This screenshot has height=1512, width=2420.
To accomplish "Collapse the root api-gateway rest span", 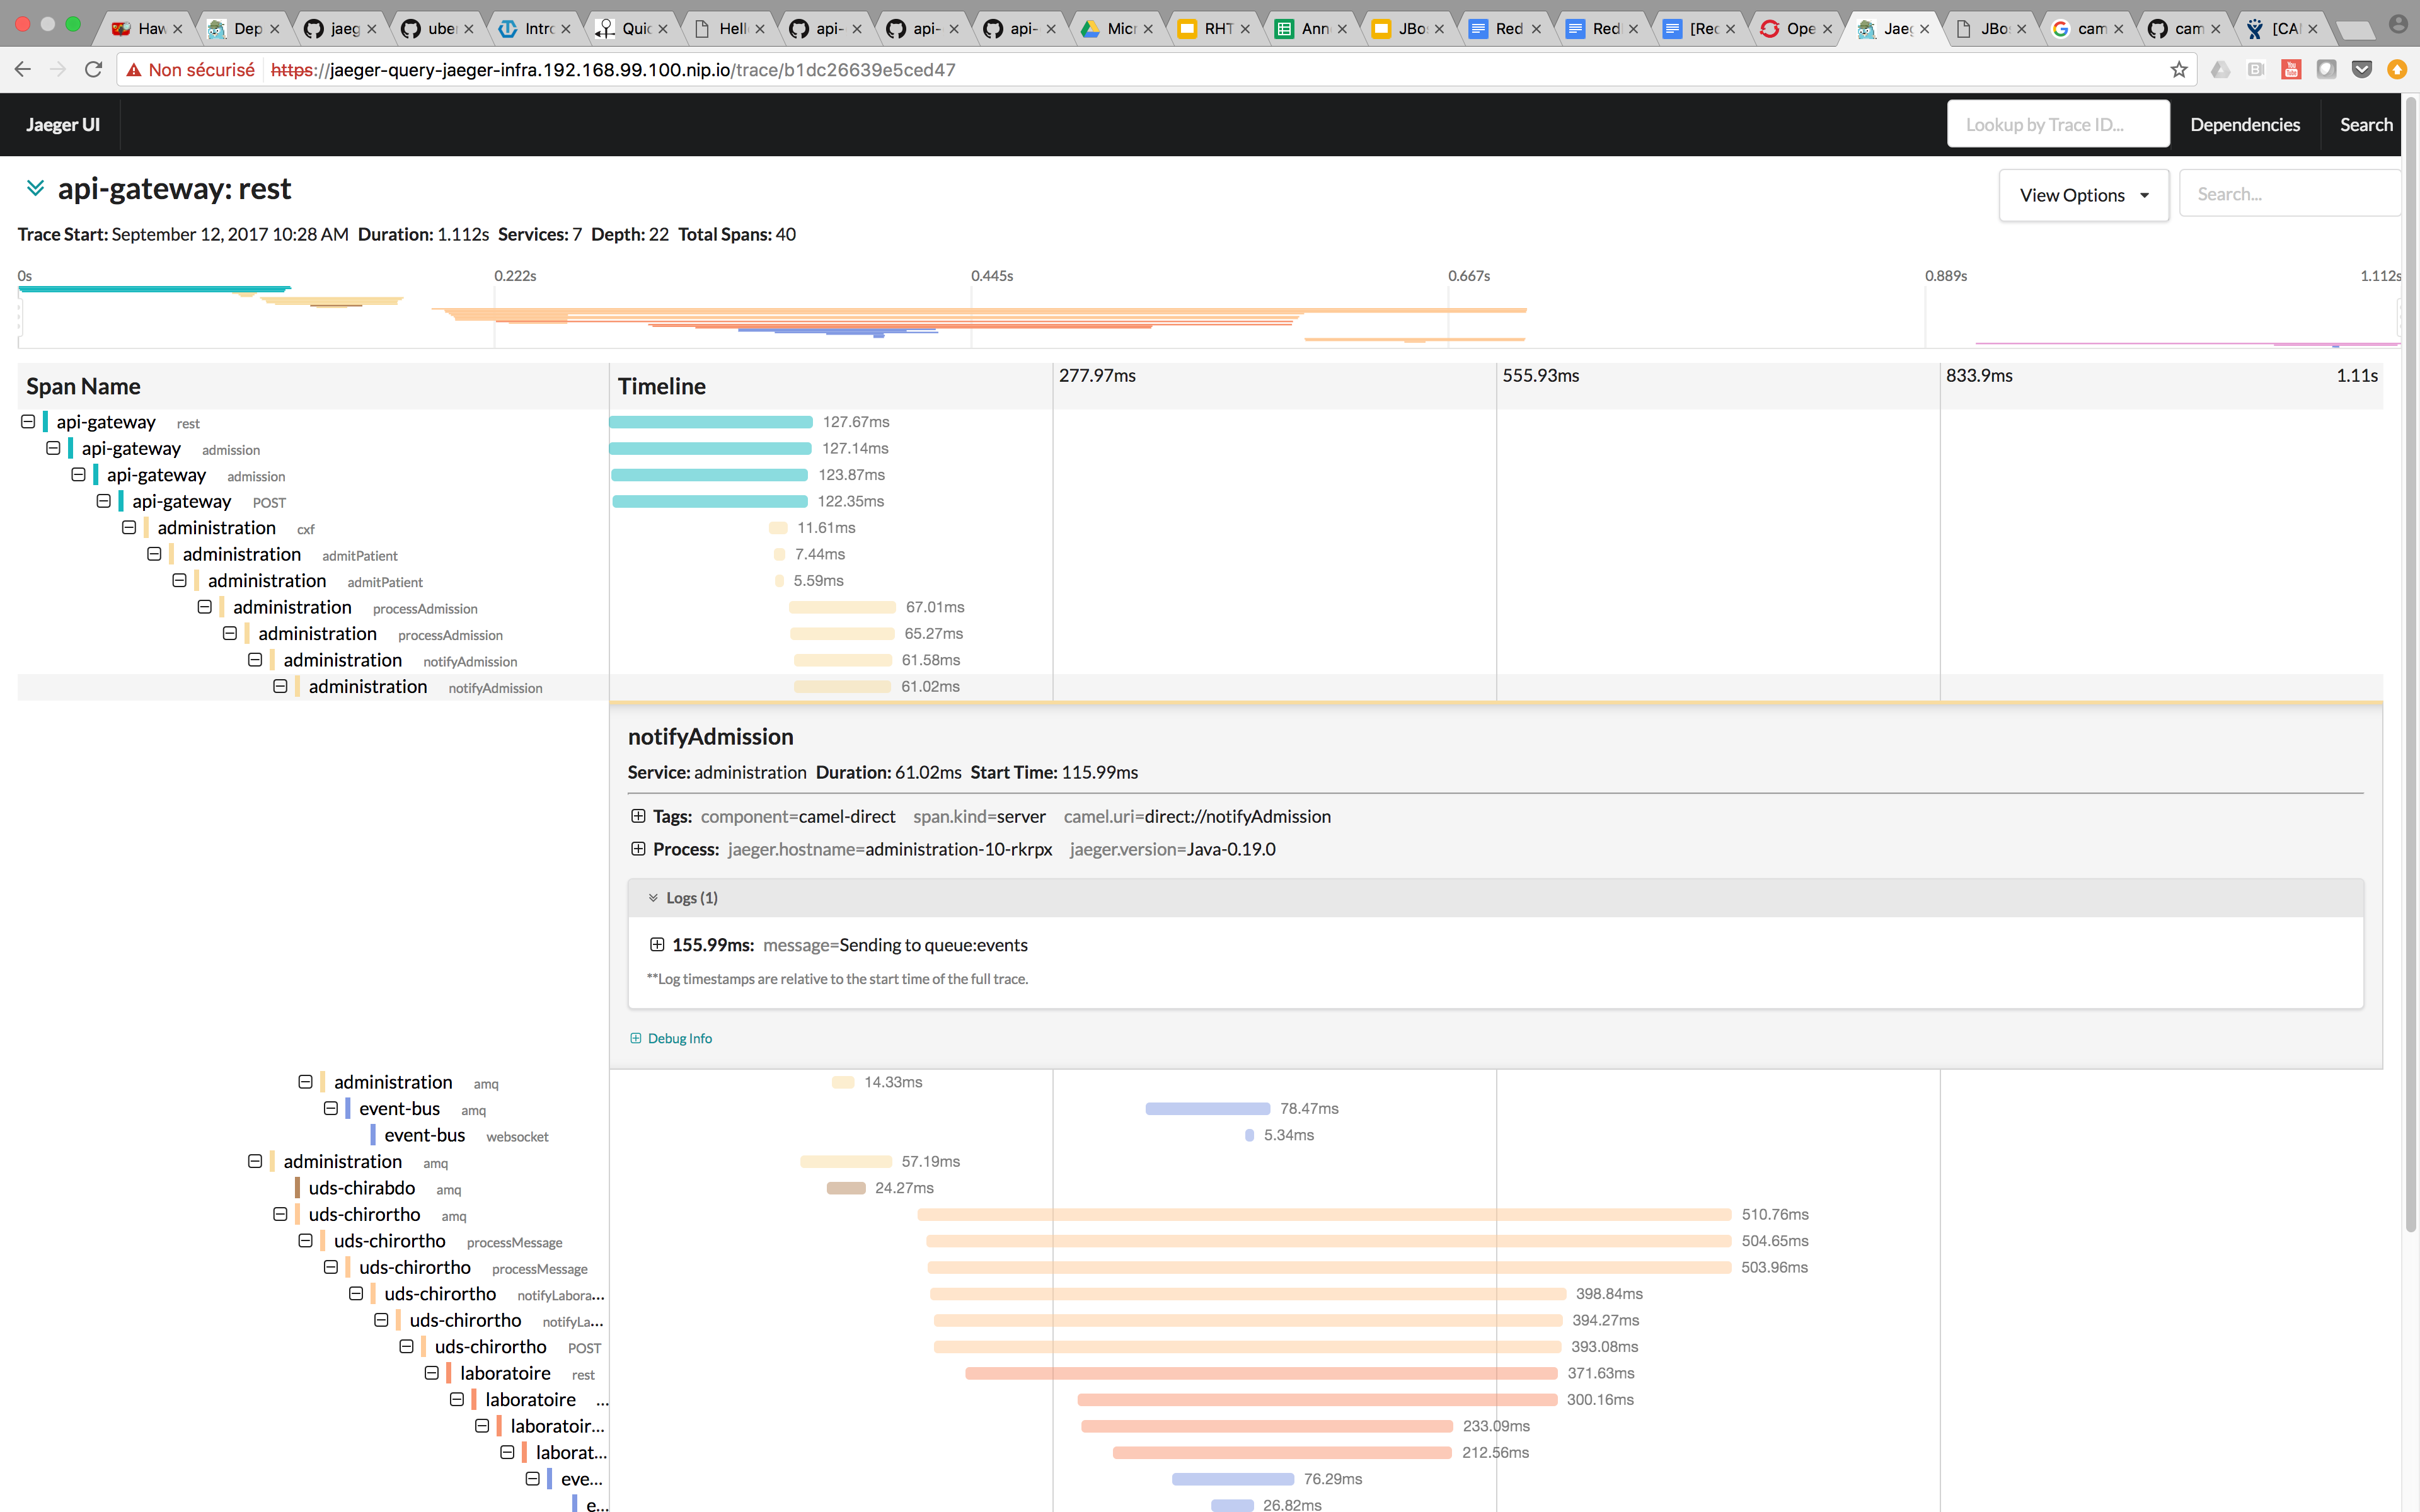I will 28,421.
